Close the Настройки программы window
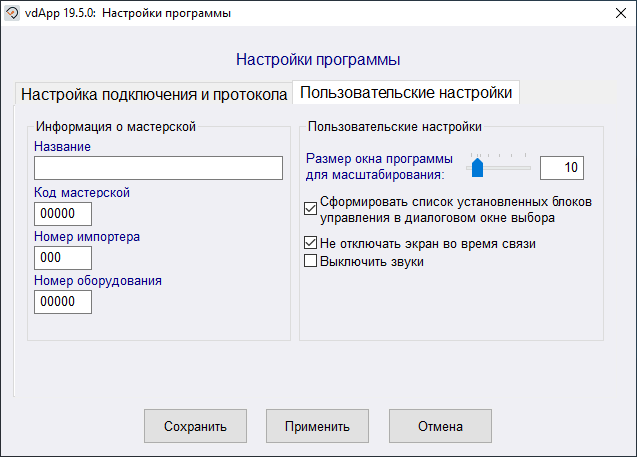This screenshot has height=457, width=637. point(613,13)
